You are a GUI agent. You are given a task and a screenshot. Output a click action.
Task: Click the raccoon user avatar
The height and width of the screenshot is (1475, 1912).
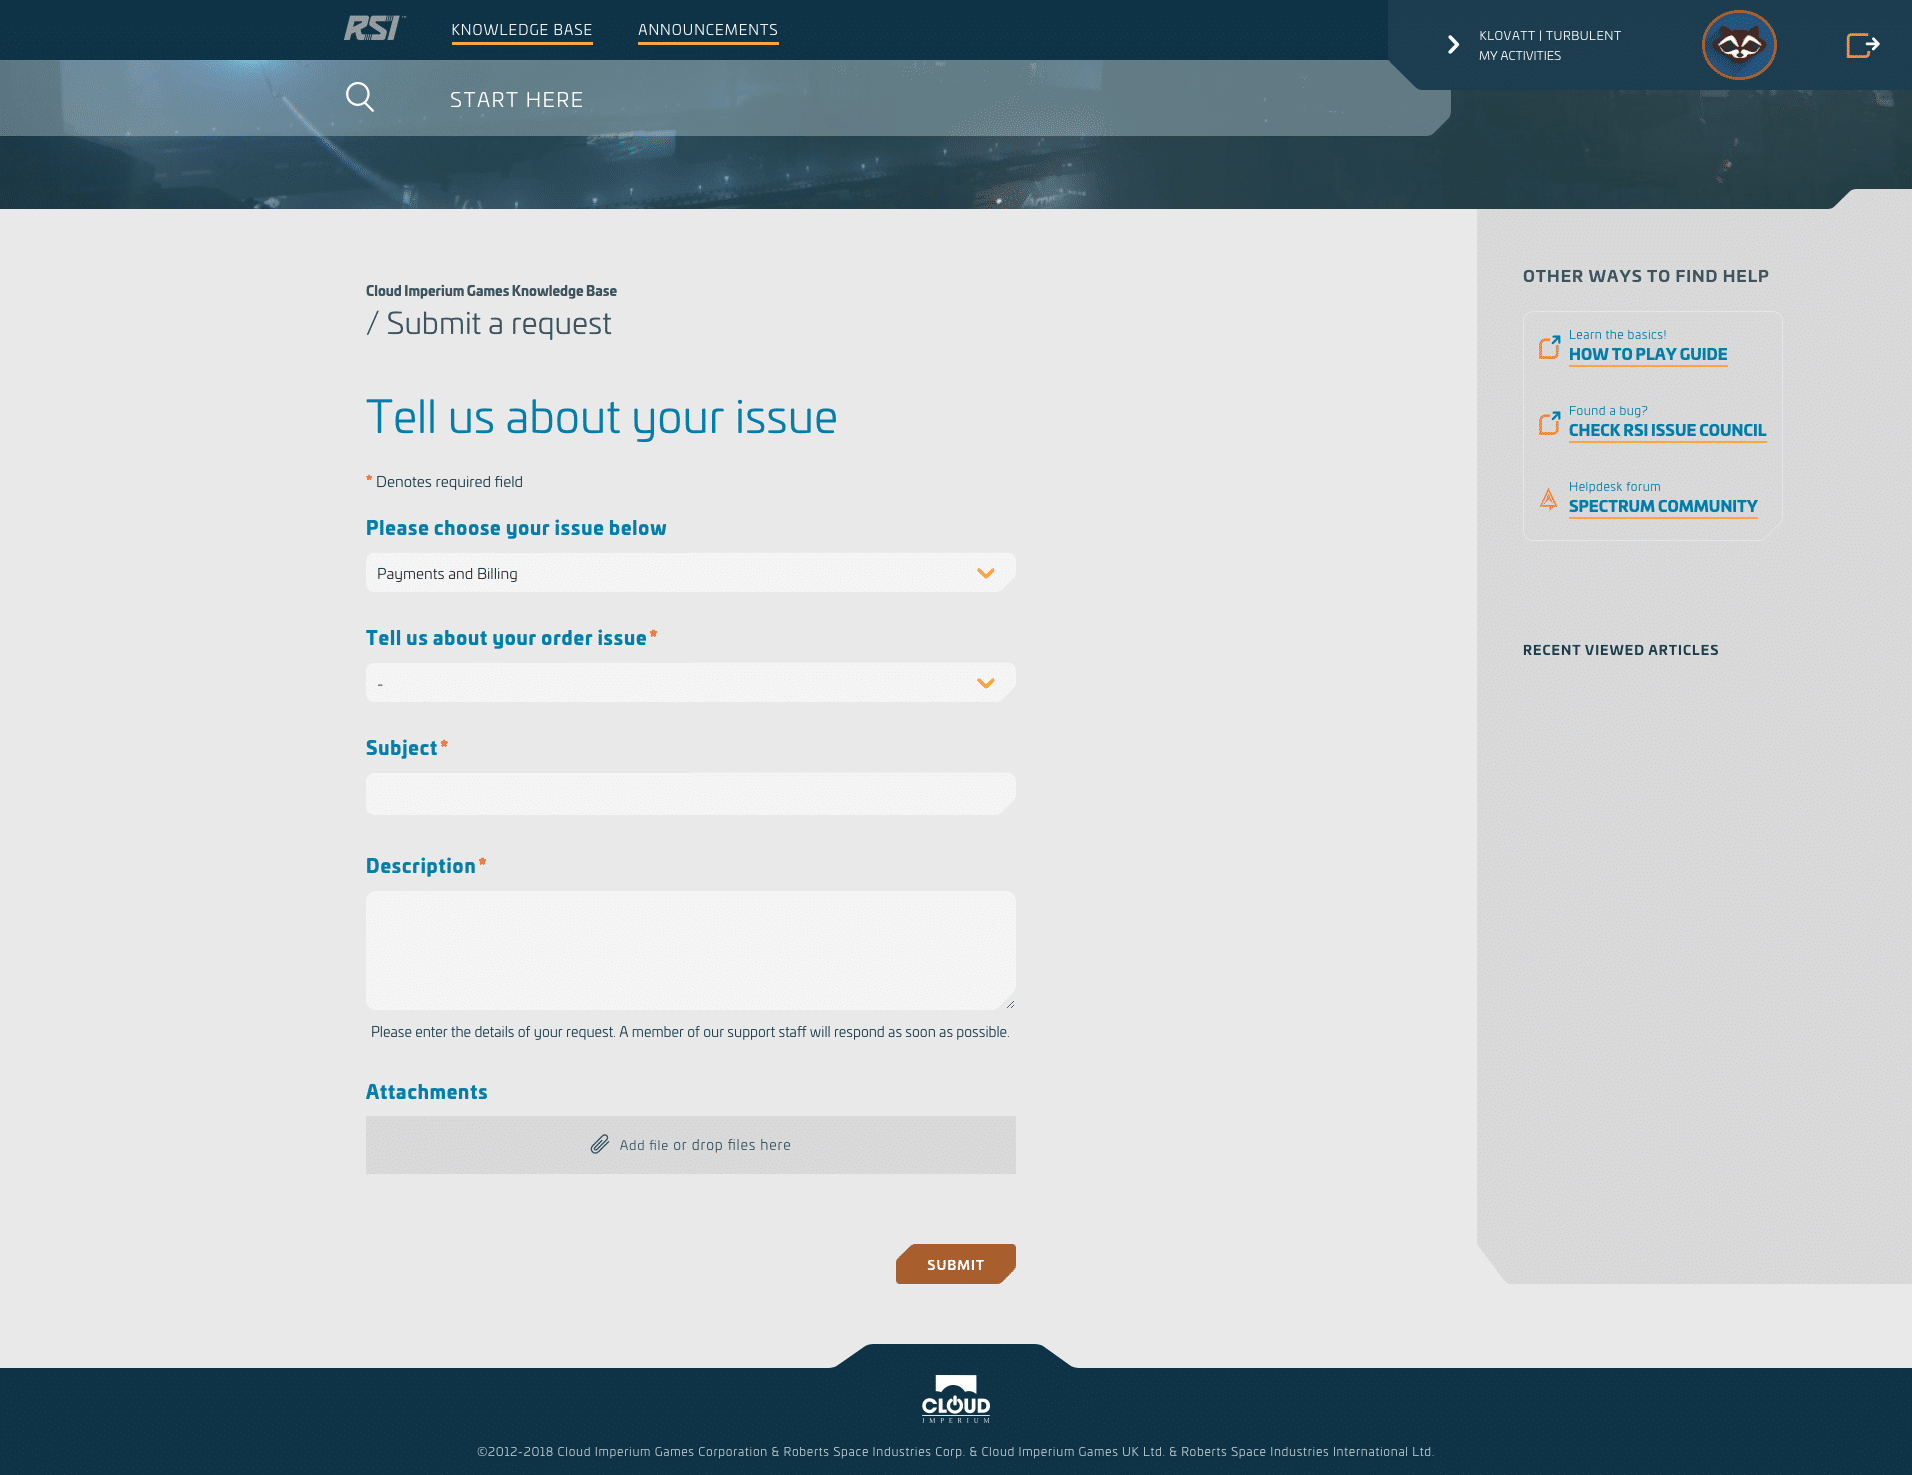tap(1739, 45)
